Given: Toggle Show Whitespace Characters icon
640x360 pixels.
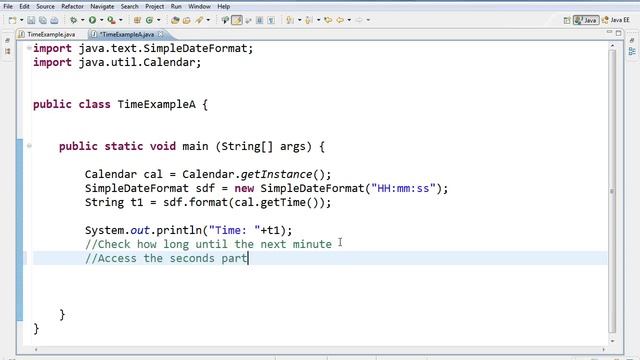Looking at the screenshot, I should pyautogui.click(x=271, y=20).
